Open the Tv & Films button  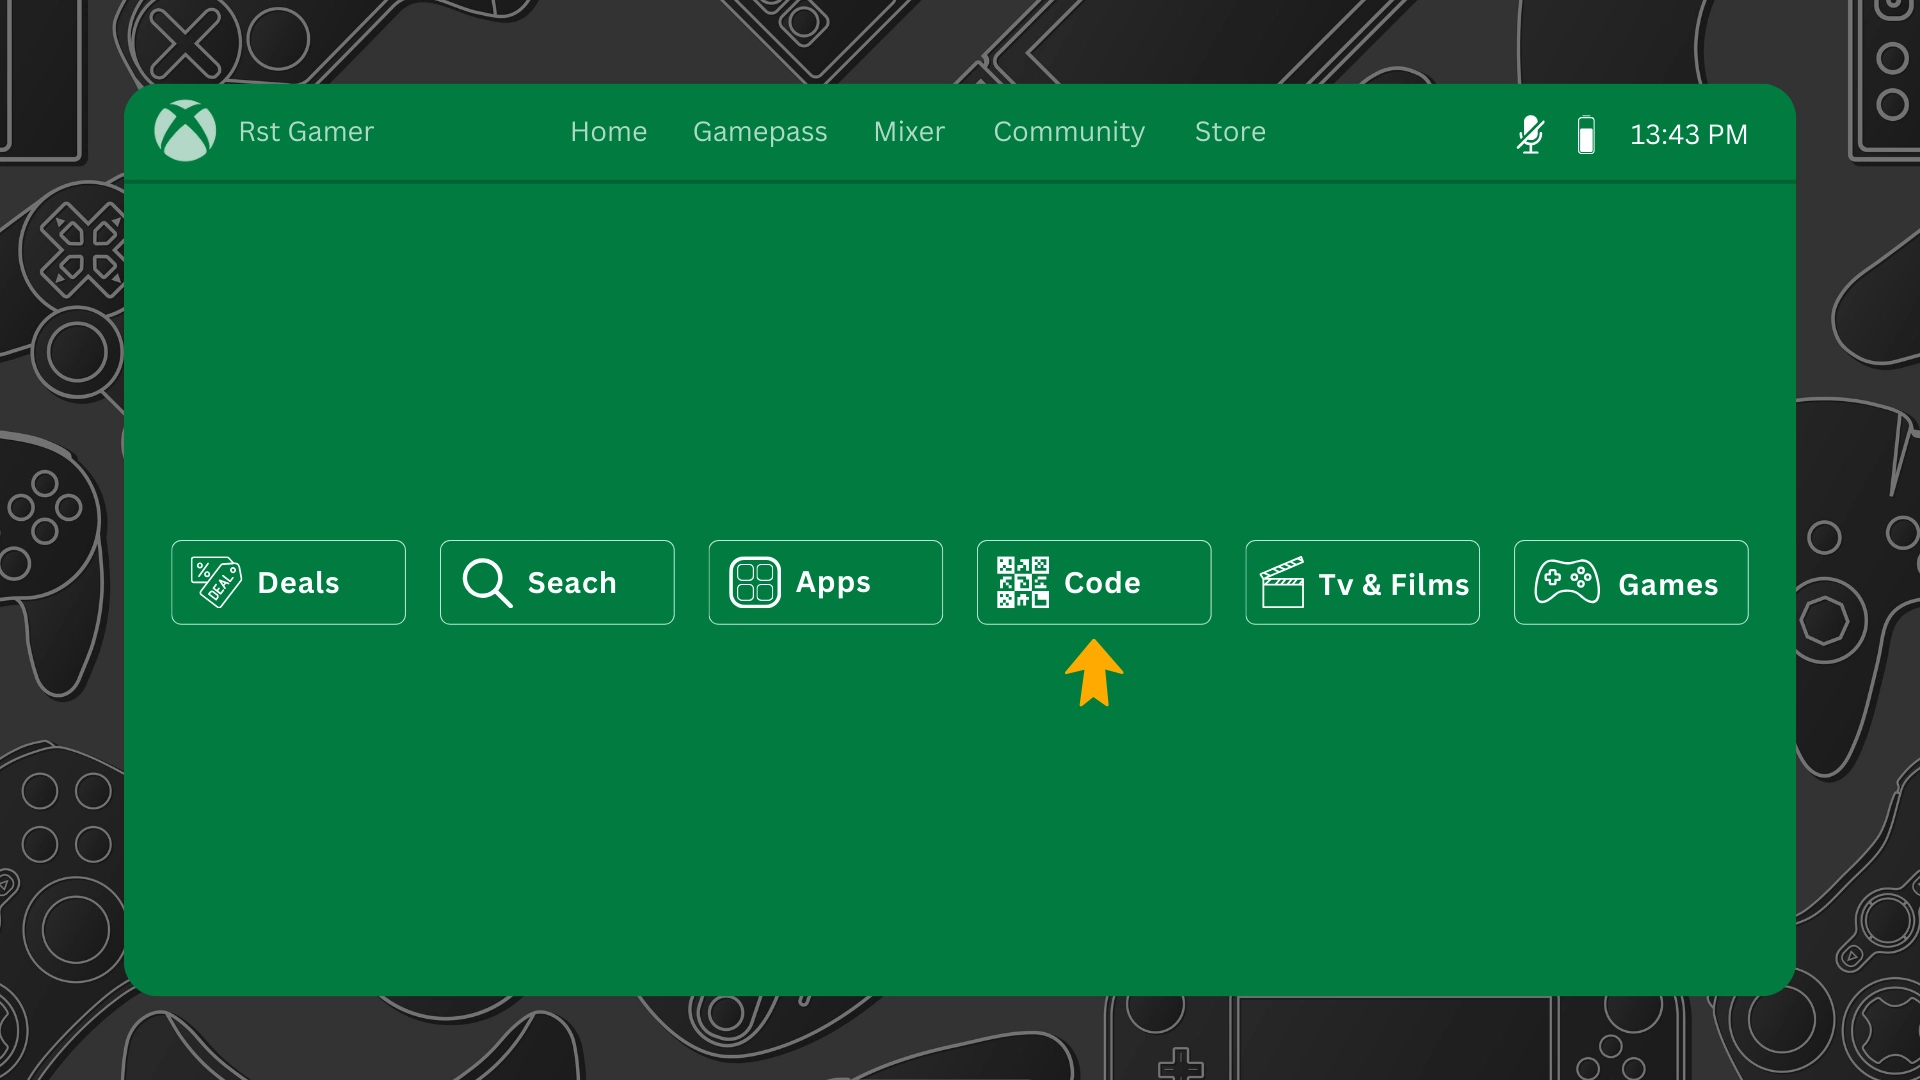click(1363, 583)
